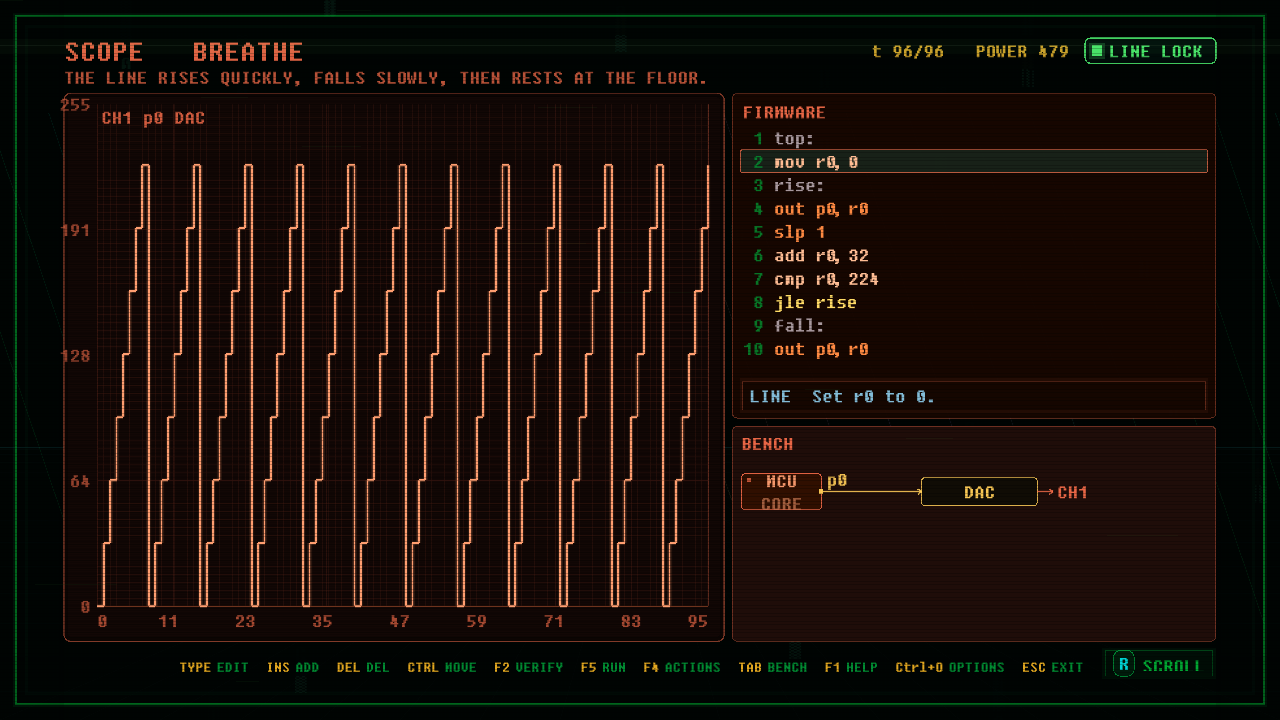Image resolution: width=1280 pixels, height=720 pixels.
Task: Click the 71 x-axis tick label
Action: [x=553, y=622]
